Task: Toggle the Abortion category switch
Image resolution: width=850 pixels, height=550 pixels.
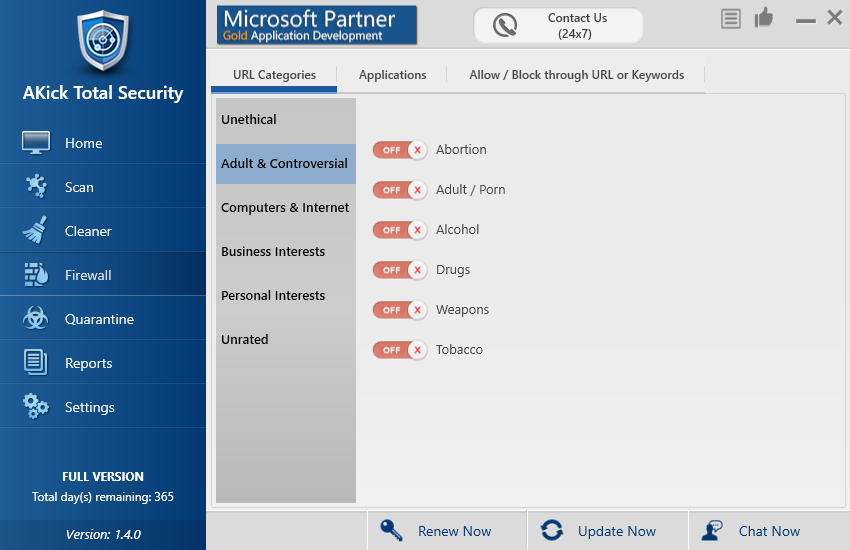Action: tap(400, 150)
